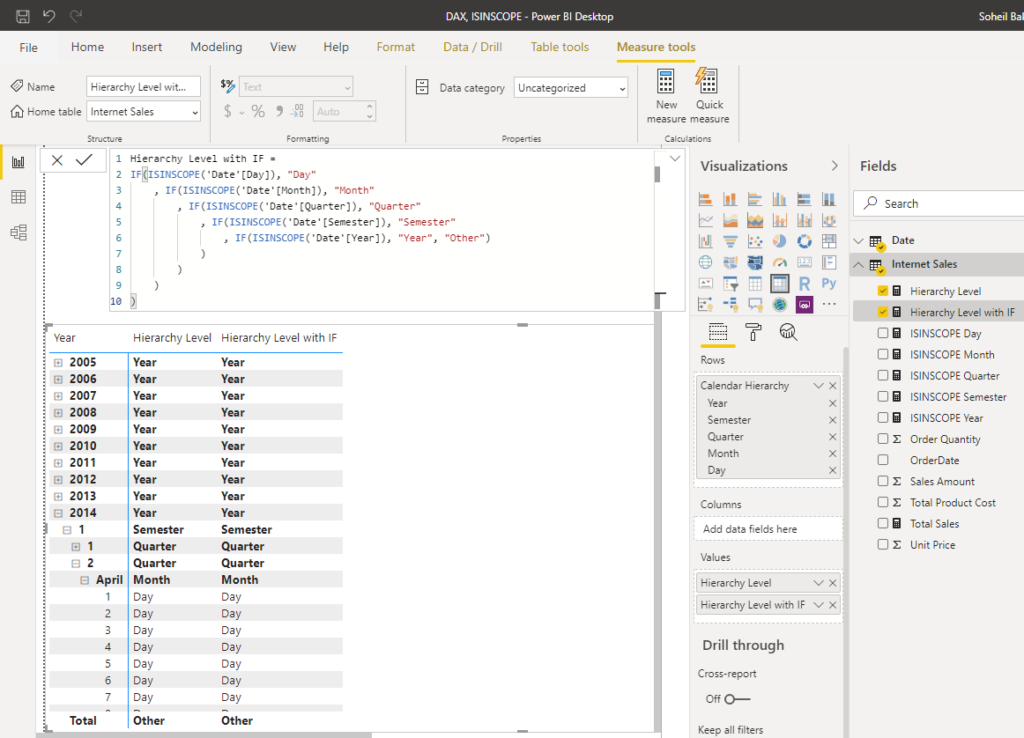Open the Format ribbon tab
Viewport: 1024px width, 738px height.
(395, 47)
